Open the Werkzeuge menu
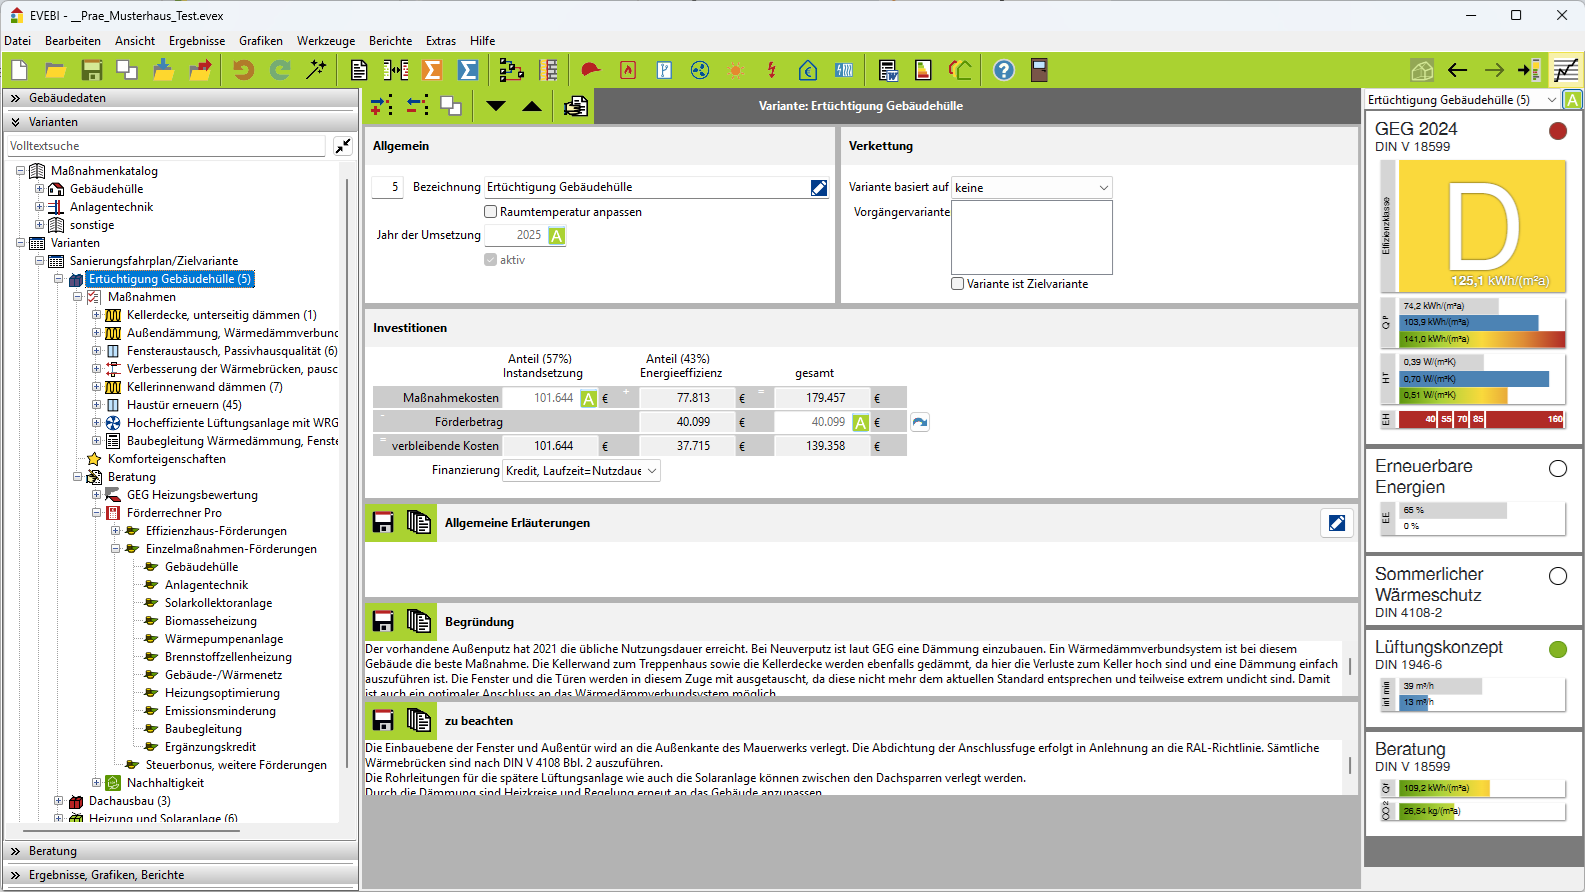 [x=326, y=41]
